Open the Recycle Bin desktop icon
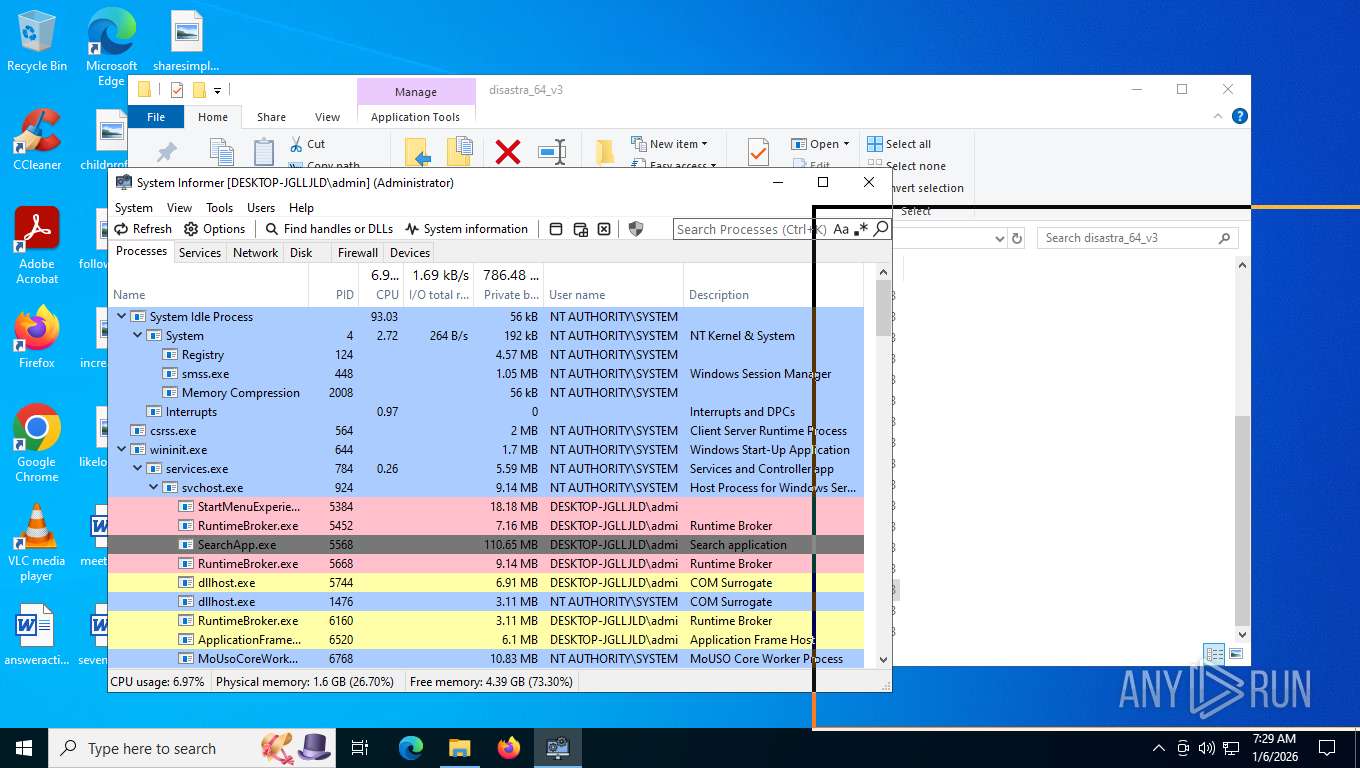The image size is (1360, 768). (37, 41)
